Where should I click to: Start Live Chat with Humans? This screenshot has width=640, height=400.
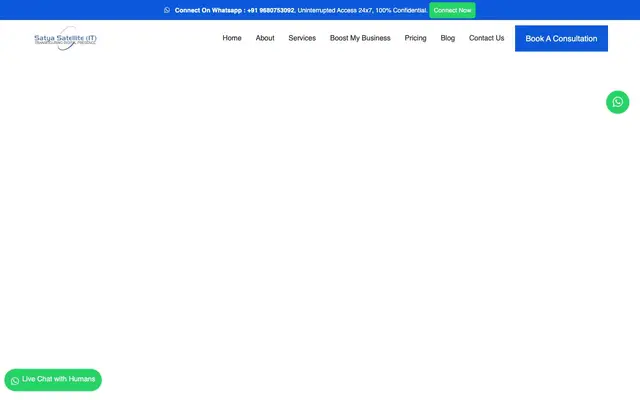(53, 380)
